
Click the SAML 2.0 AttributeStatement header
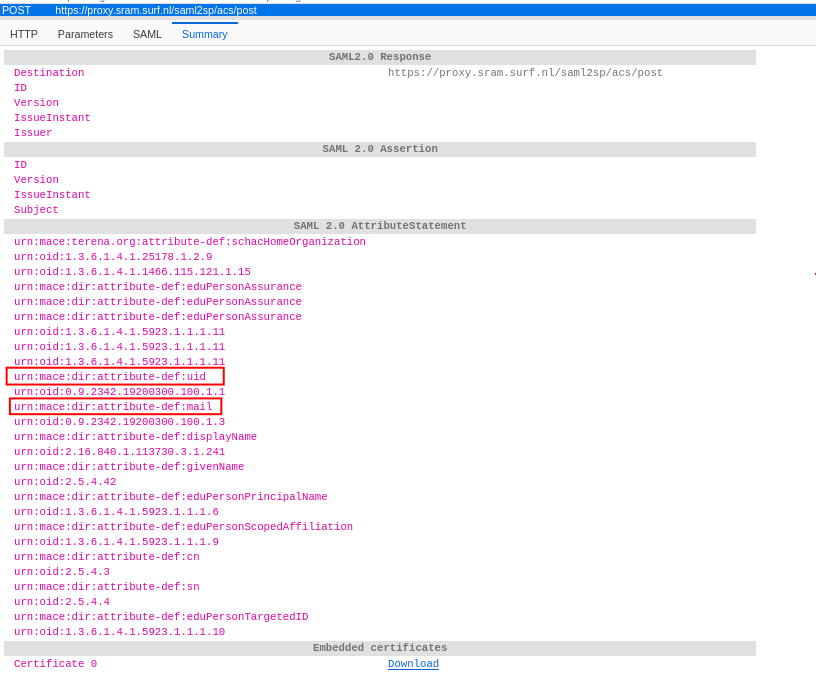[380, 226]
